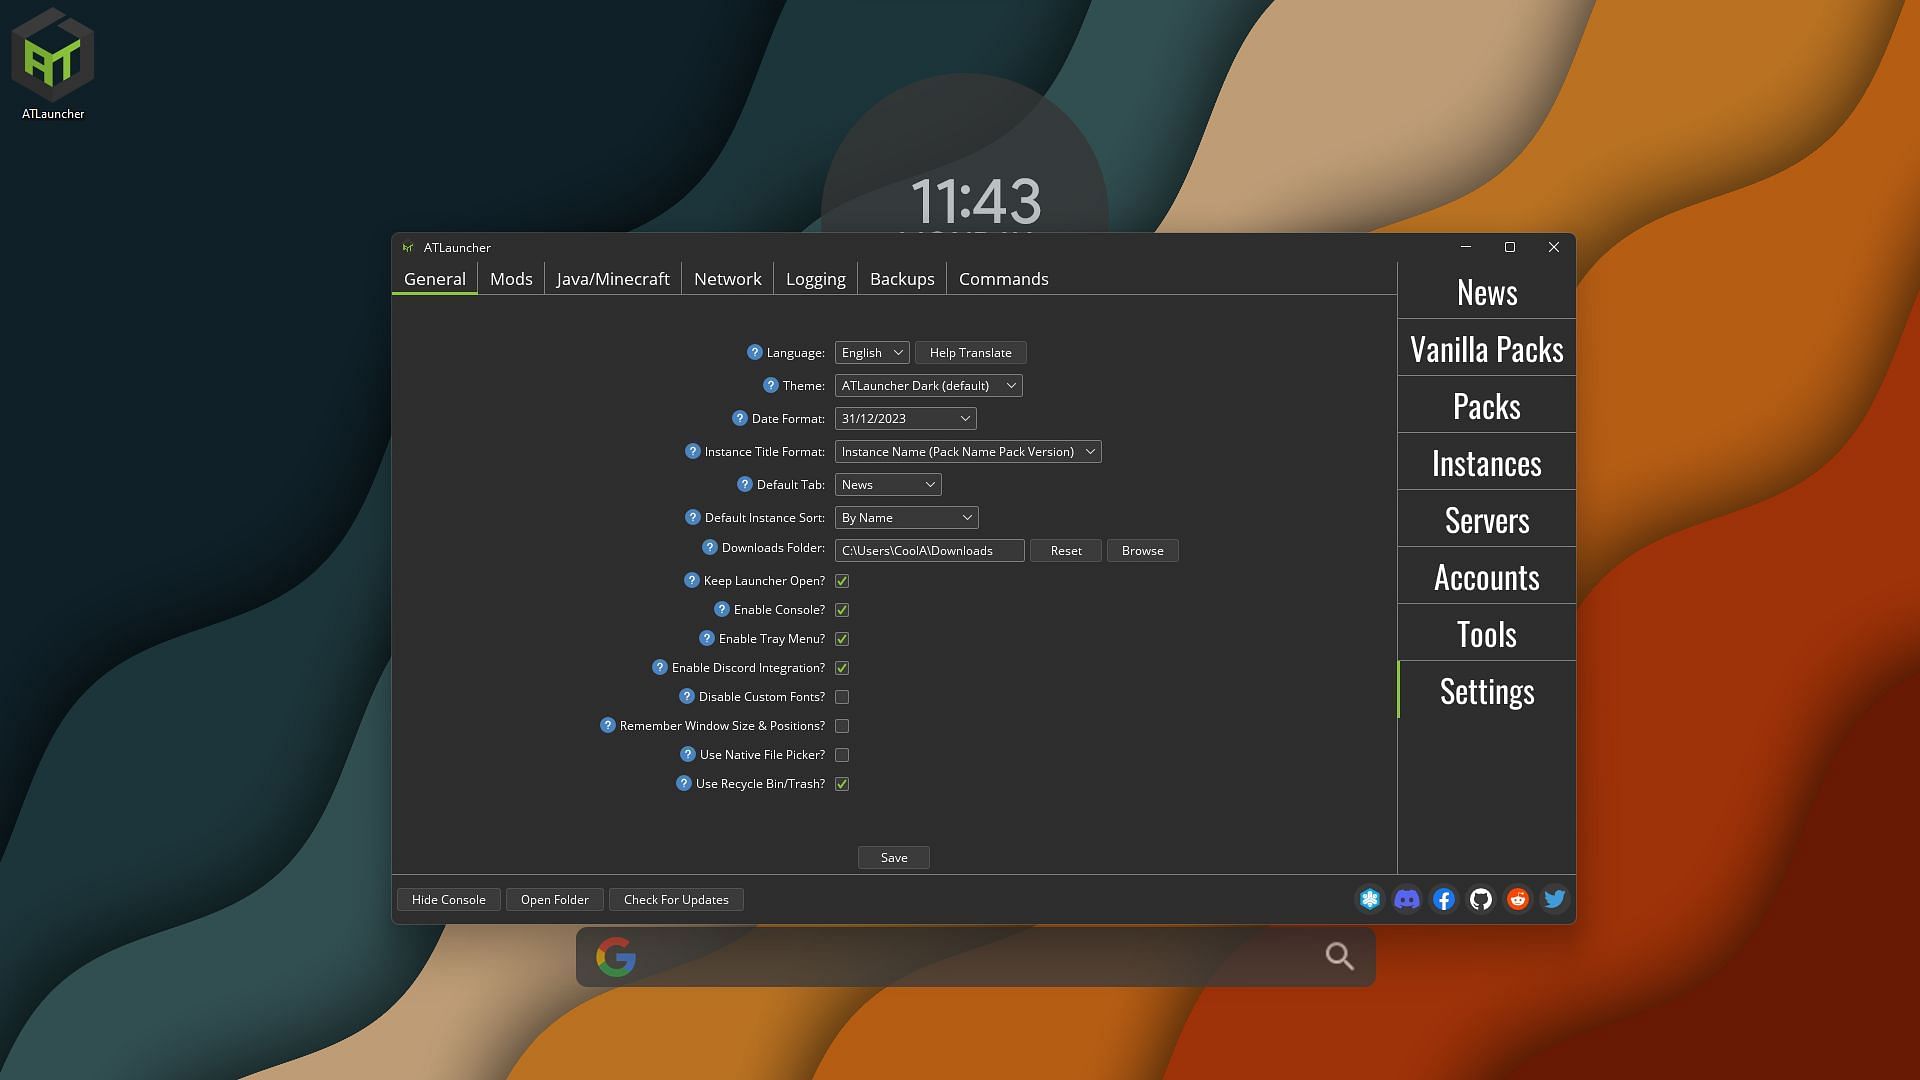Open the Date Format dropdown
This screenshot has width=1920, height=1080.
point(905,418)
